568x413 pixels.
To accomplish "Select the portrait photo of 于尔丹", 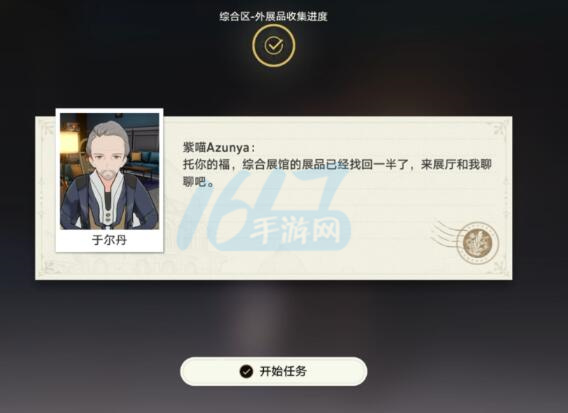I will (109, 171).
